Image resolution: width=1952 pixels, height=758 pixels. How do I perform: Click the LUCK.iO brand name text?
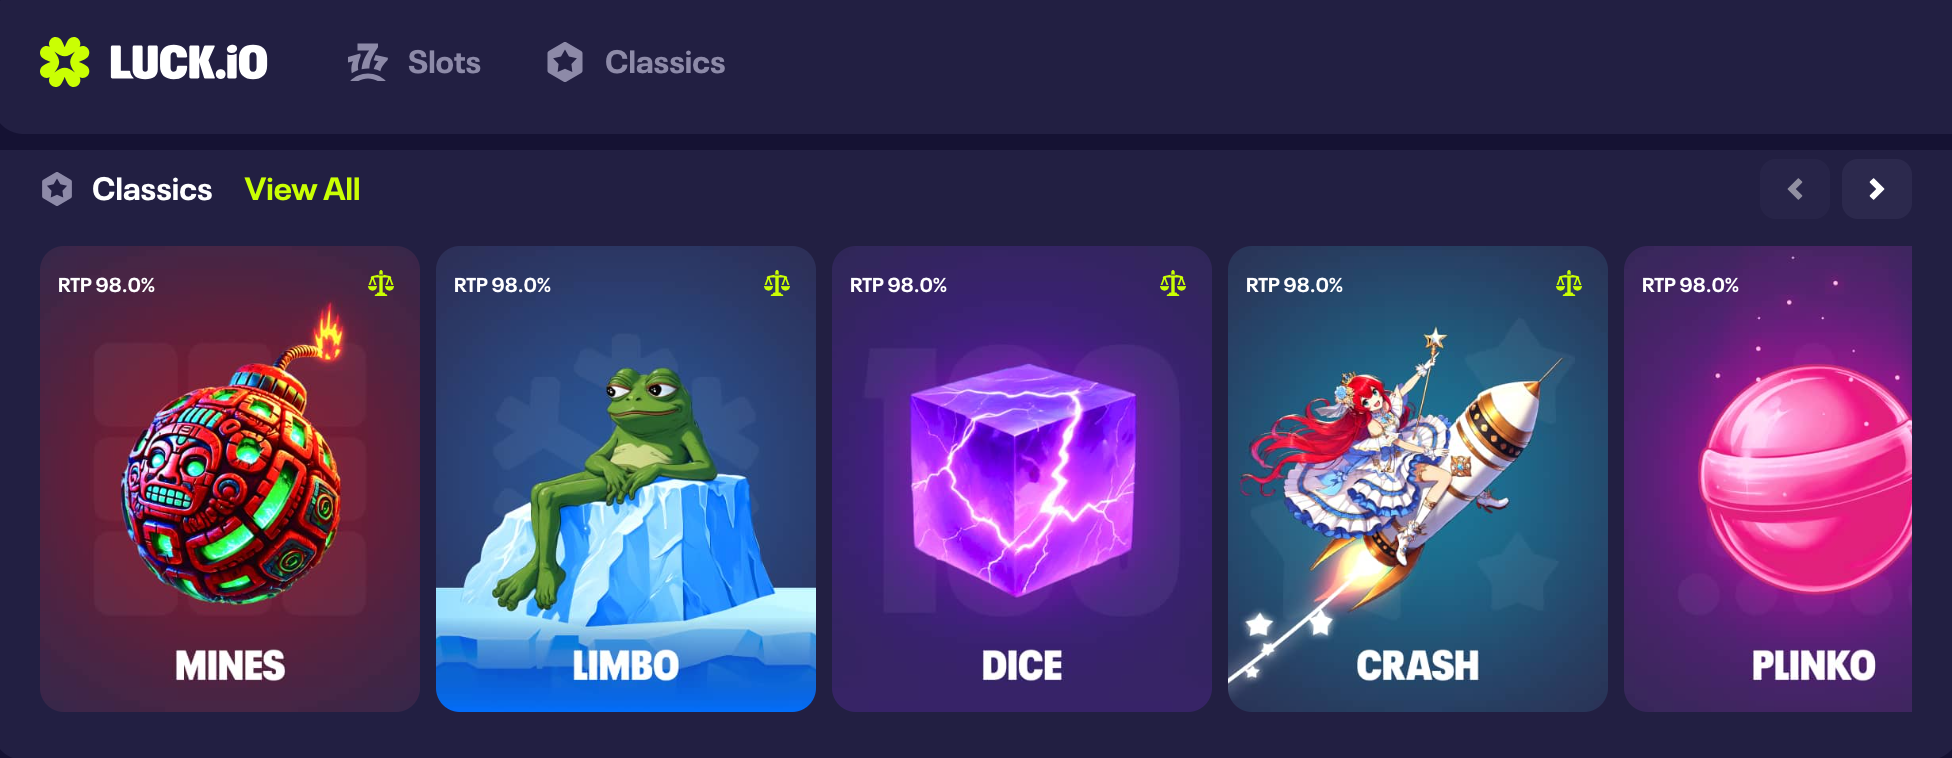tap(188, 62)
